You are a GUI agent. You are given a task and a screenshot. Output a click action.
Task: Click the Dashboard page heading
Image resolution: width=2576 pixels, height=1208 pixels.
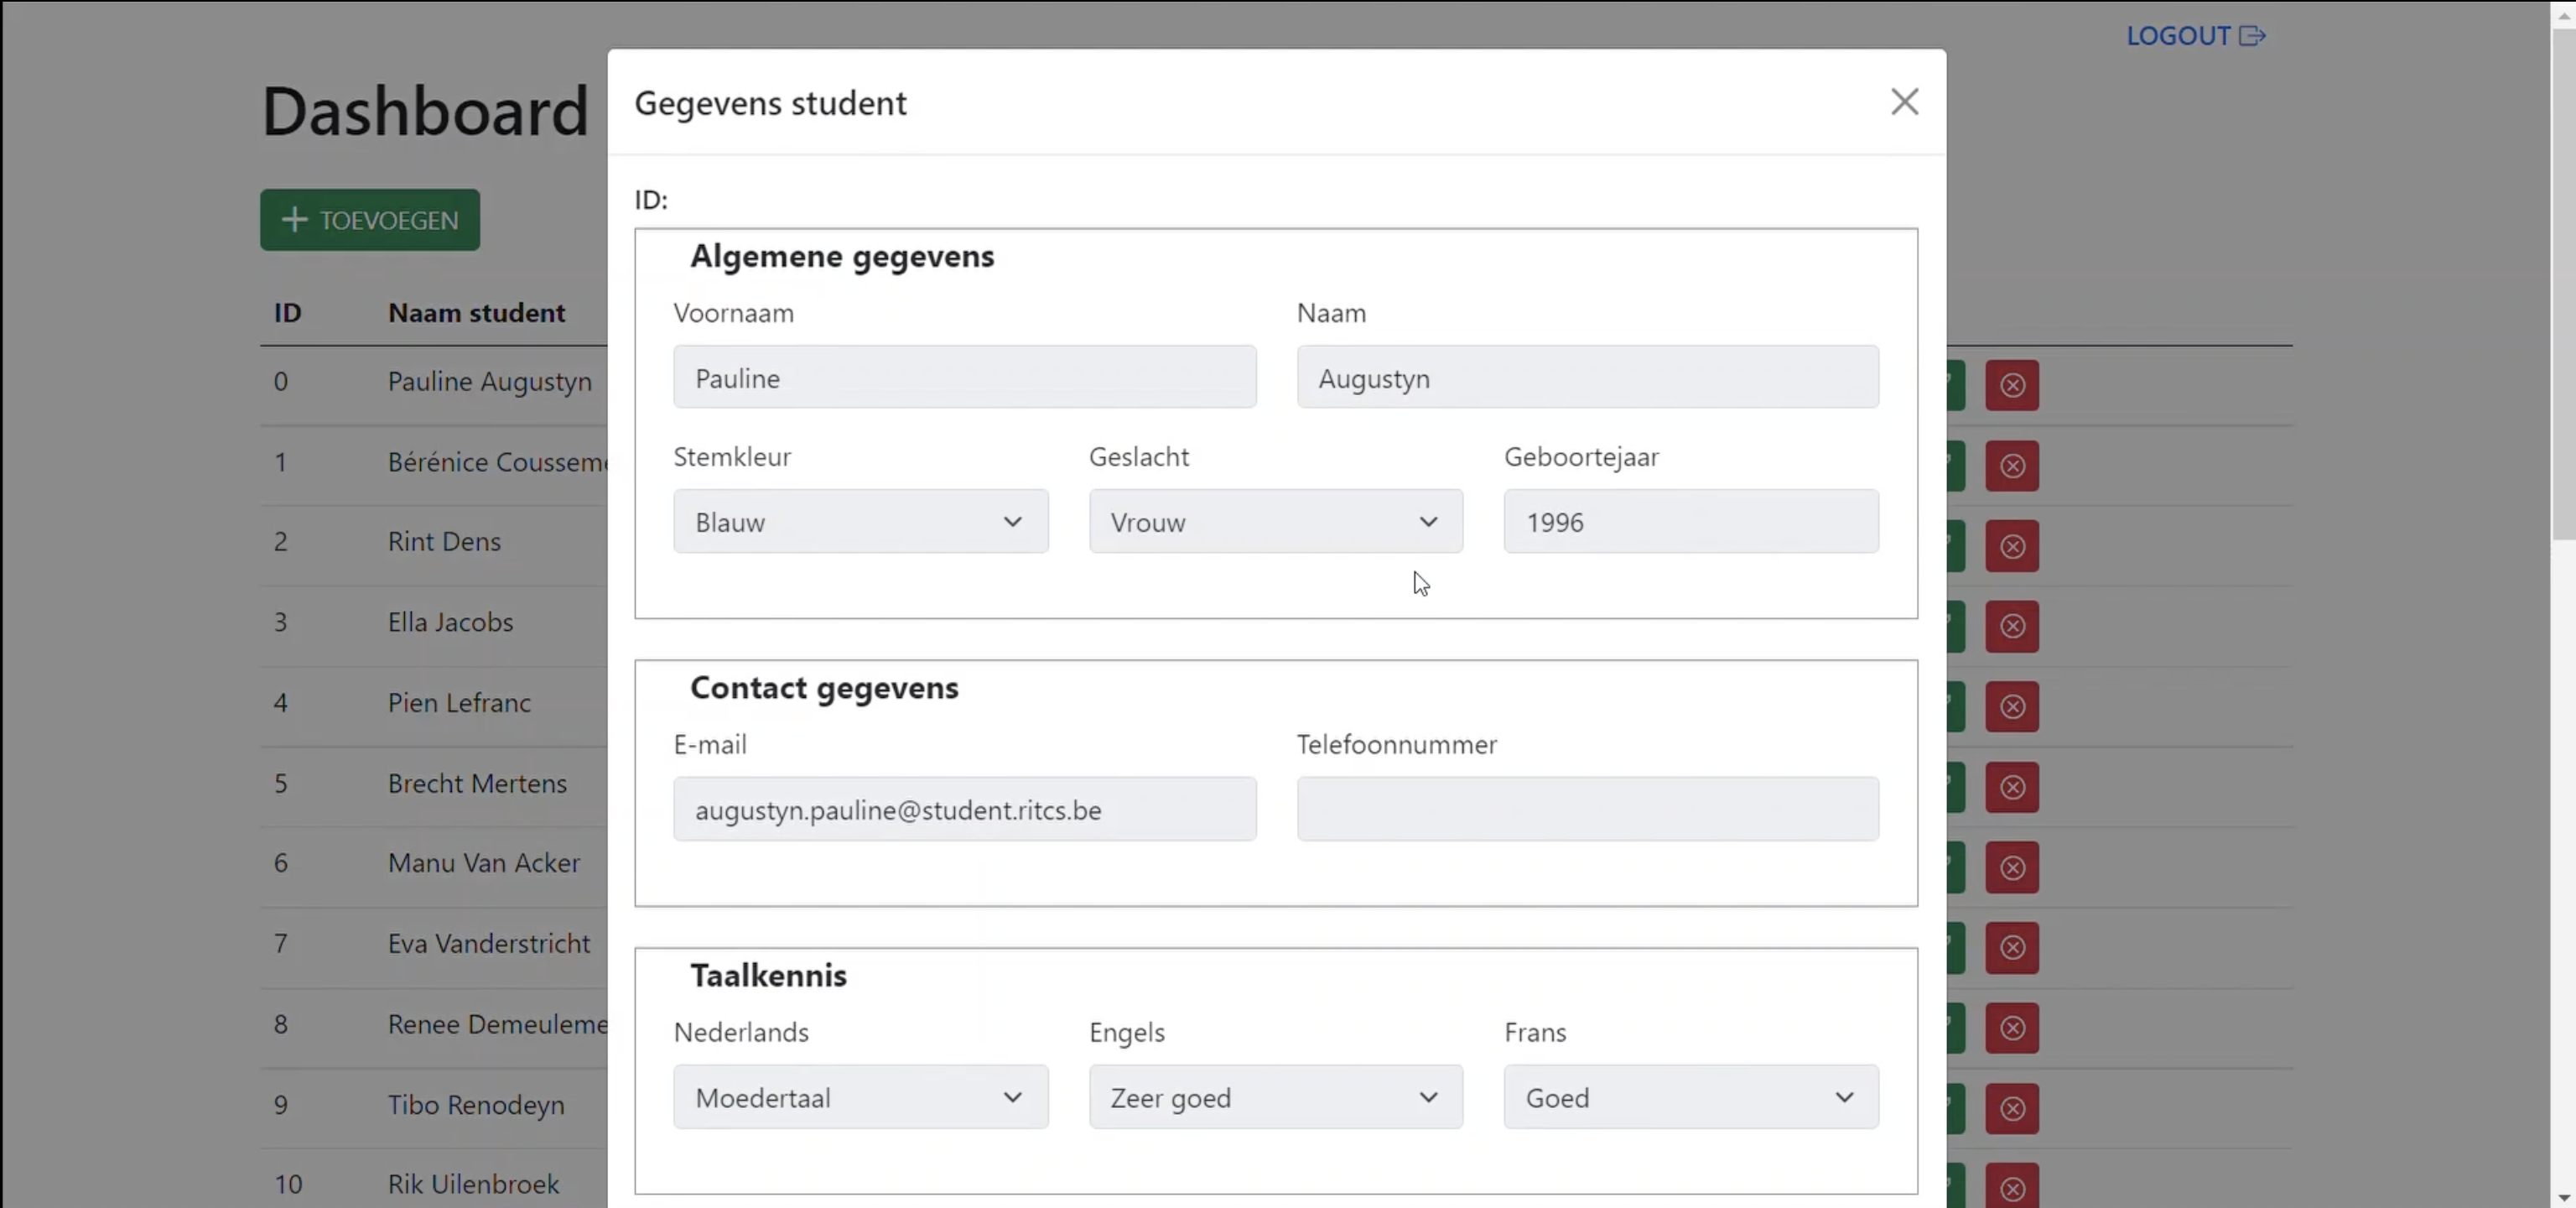pyautogui.click(x=425, y=110)
